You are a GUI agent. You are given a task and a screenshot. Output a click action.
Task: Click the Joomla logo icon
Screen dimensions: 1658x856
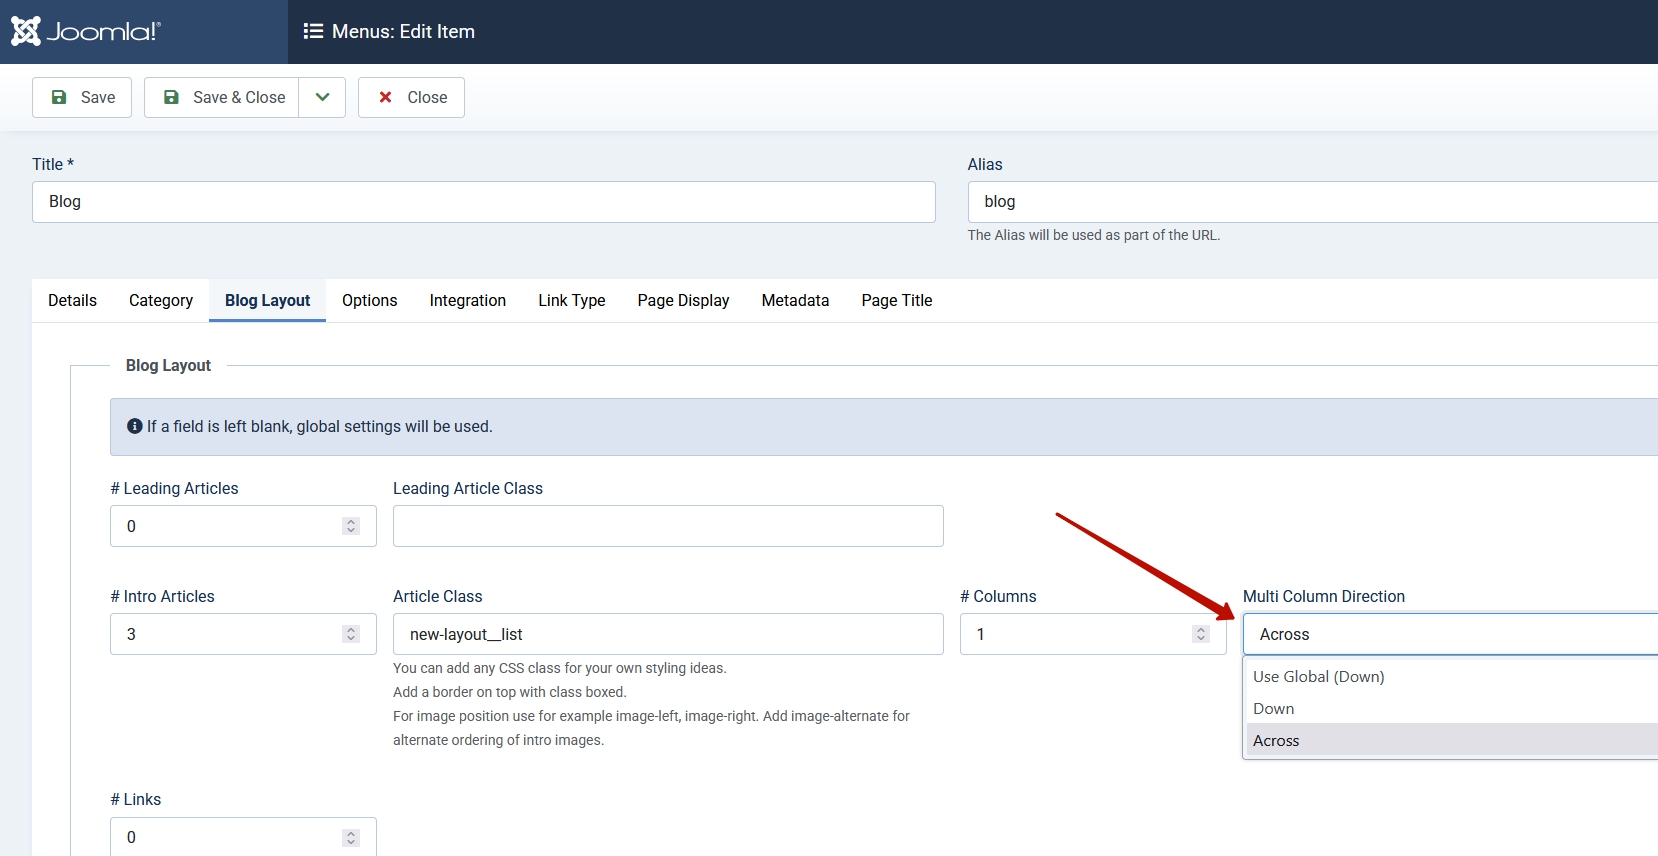pos(26,31)
